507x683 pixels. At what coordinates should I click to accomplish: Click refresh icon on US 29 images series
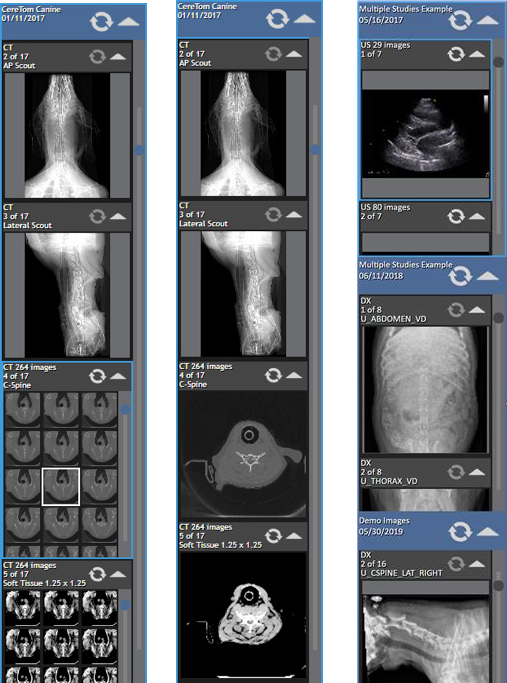pyautogui.click(x=456, y=54)
